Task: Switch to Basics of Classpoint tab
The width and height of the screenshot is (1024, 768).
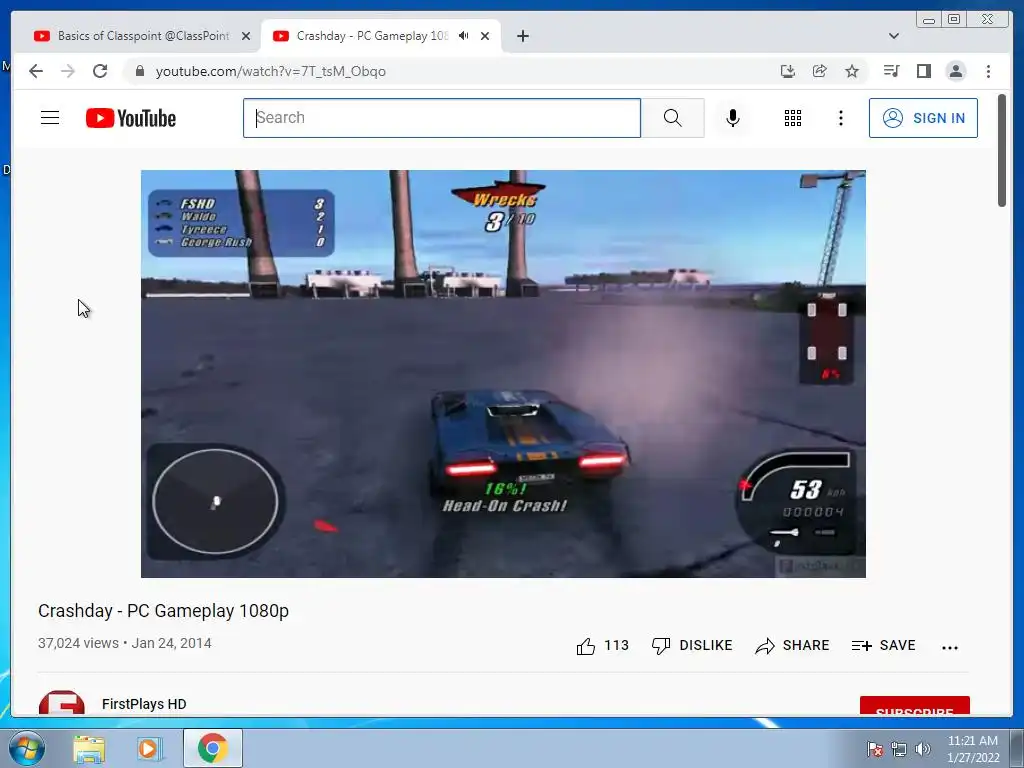Action: 143,36
